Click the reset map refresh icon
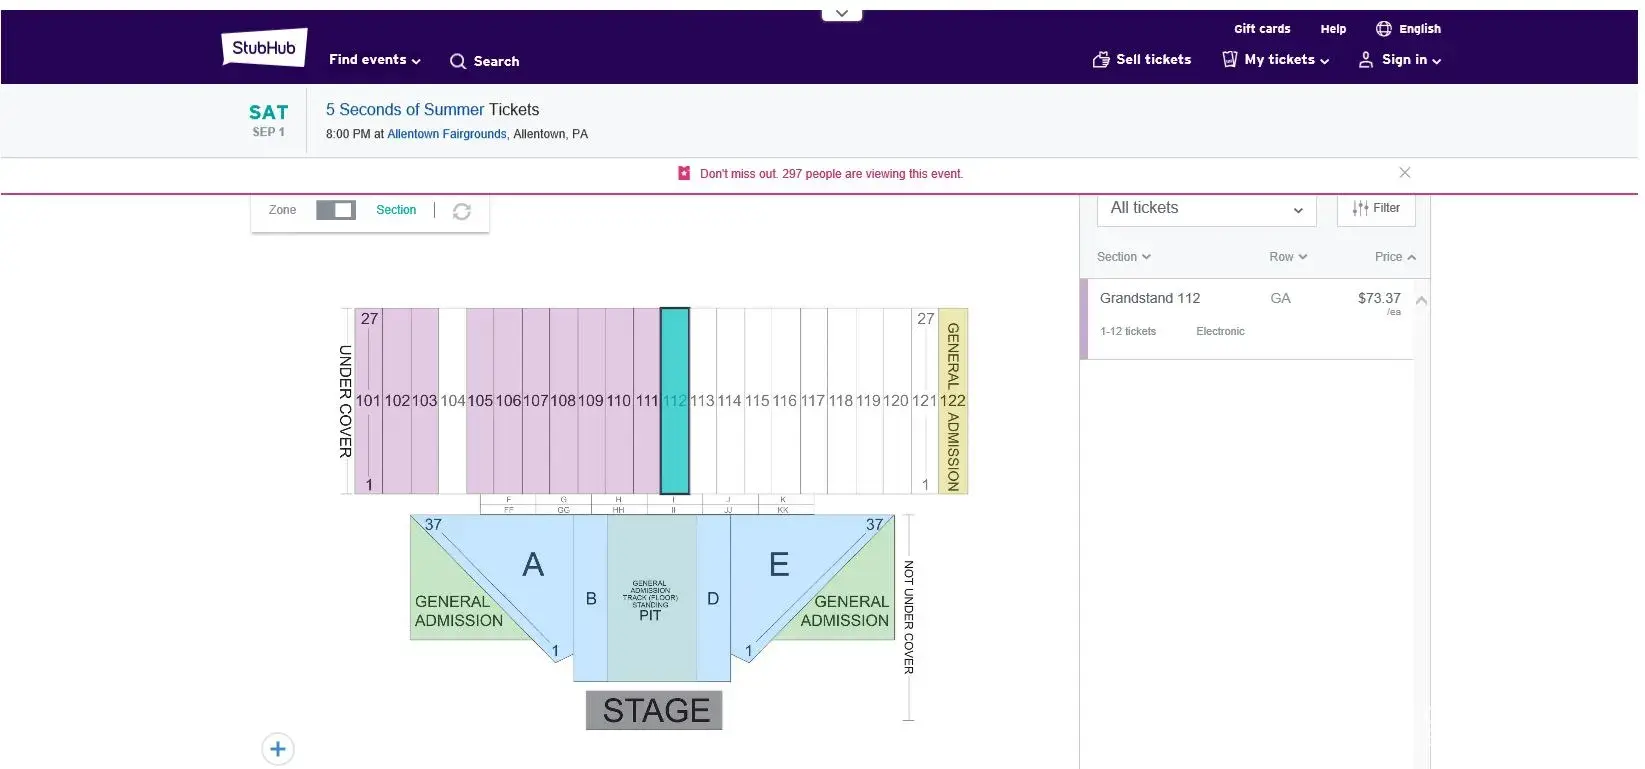Image resolution: width=1645 pixels, height=769 pixels. 461,211
